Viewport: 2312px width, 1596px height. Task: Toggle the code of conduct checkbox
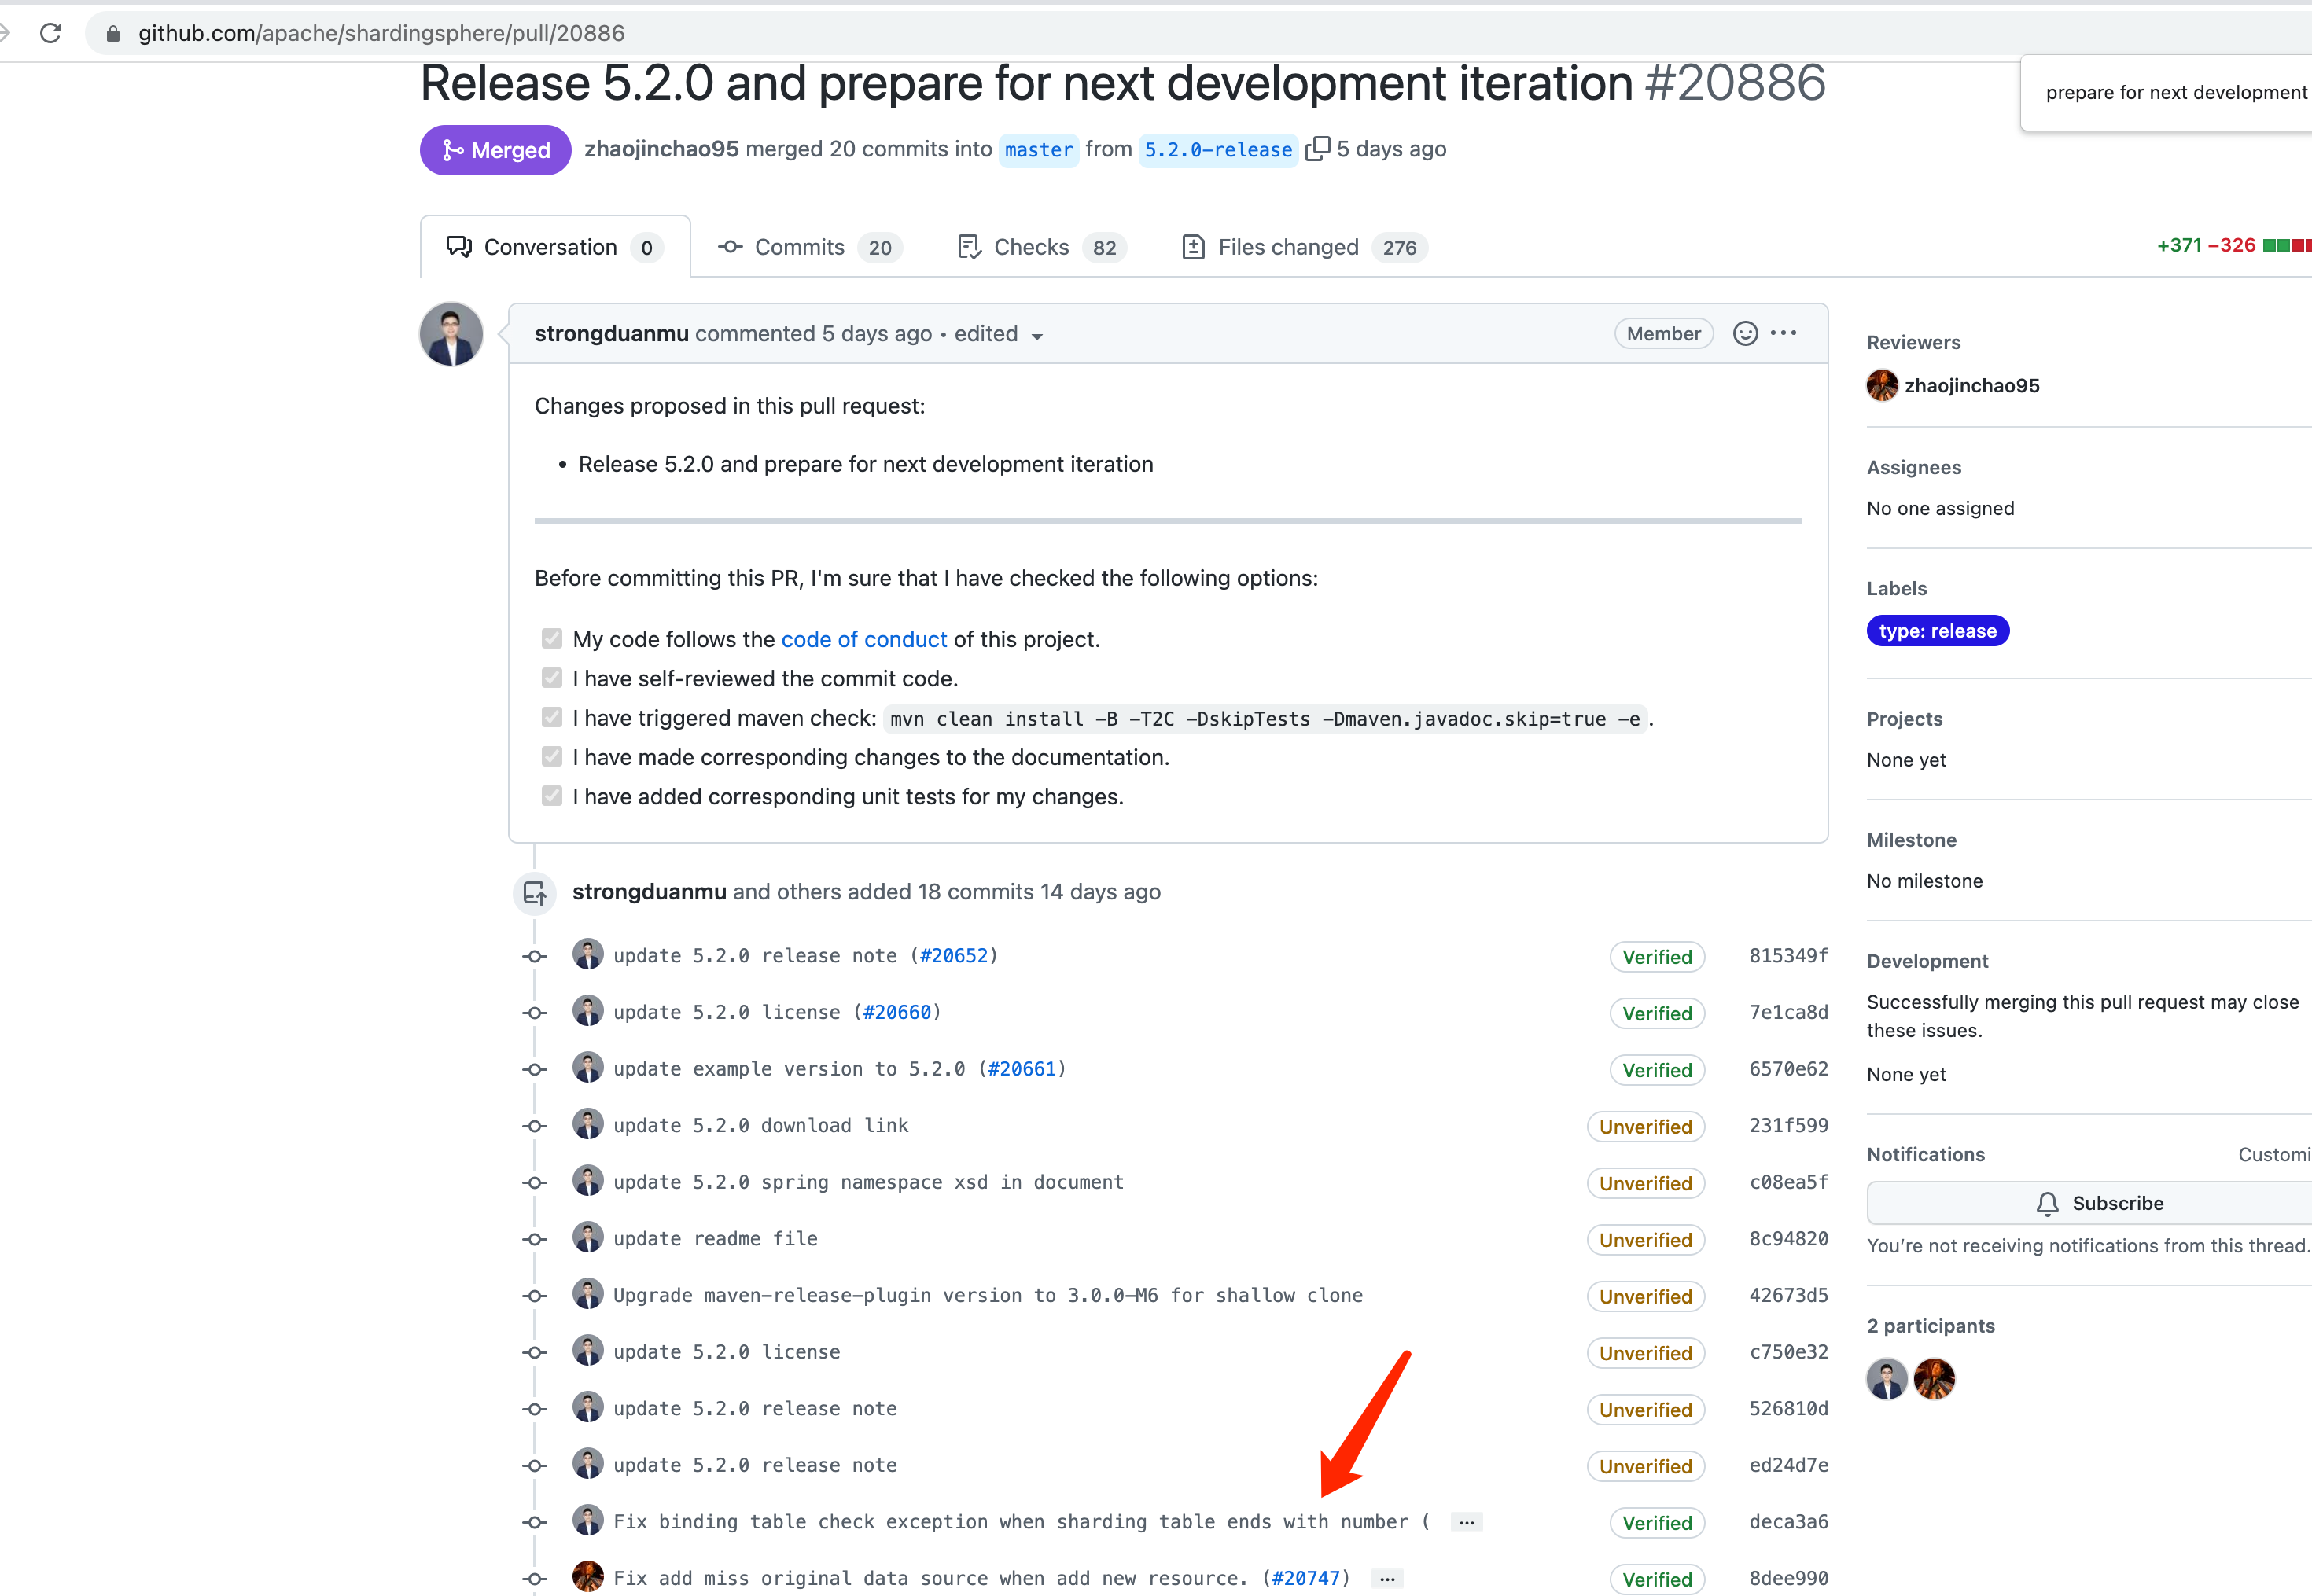point(552,639)
